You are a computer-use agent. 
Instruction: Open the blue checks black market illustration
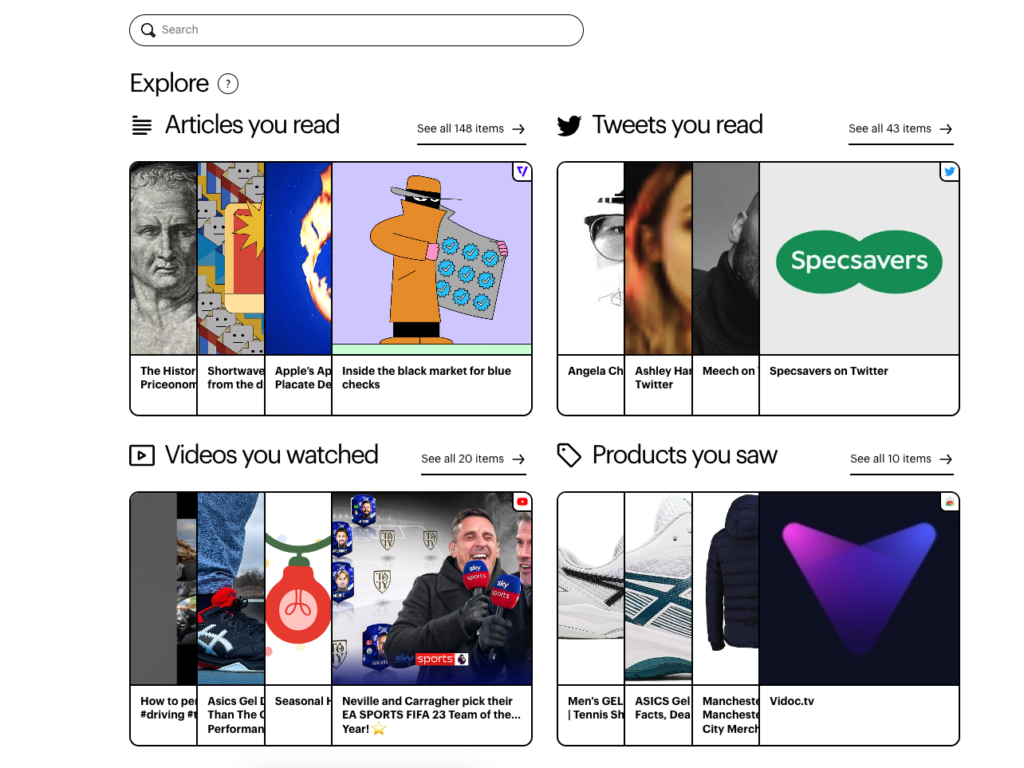pos(432,259)
